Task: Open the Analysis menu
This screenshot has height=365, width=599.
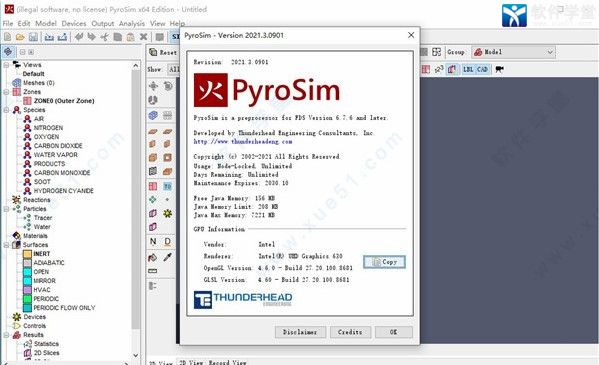Action: coord(132,24)
